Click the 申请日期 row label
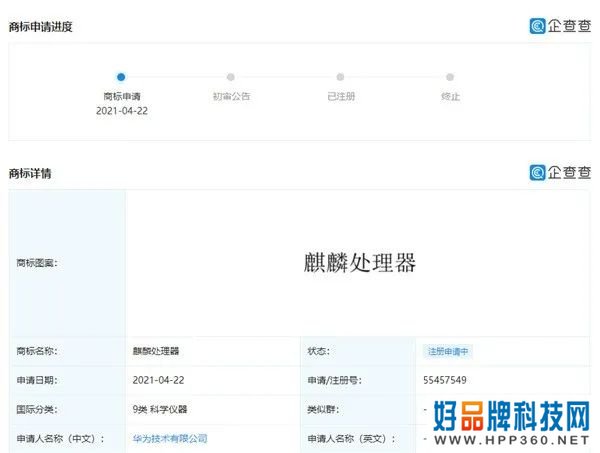Screen dimensions: 600x453 tap(37, 380)
